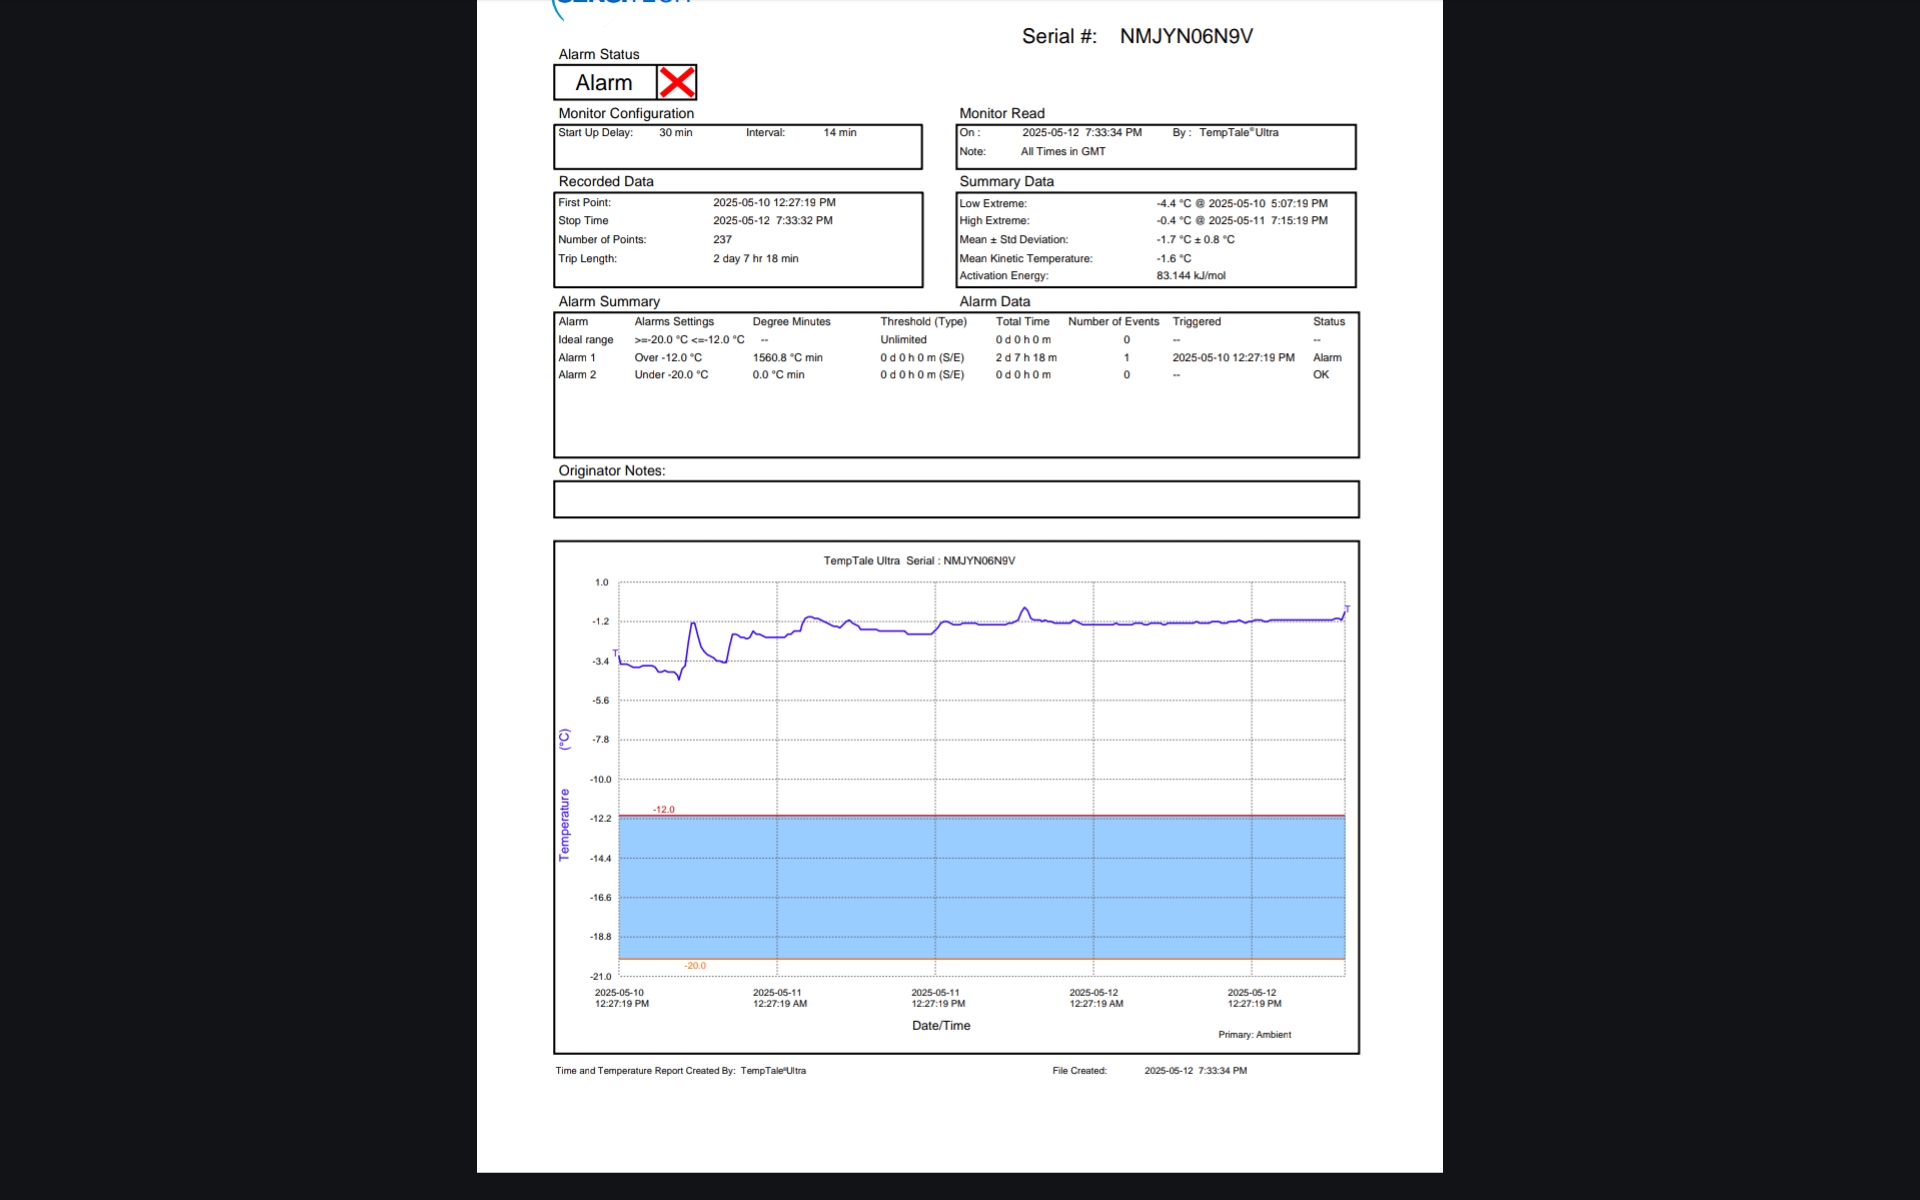The height and width of the screenshot is (1200, 1920).
Task: Click the High Extreme value -0.4 °C
Action: [x=1173, y=221]
